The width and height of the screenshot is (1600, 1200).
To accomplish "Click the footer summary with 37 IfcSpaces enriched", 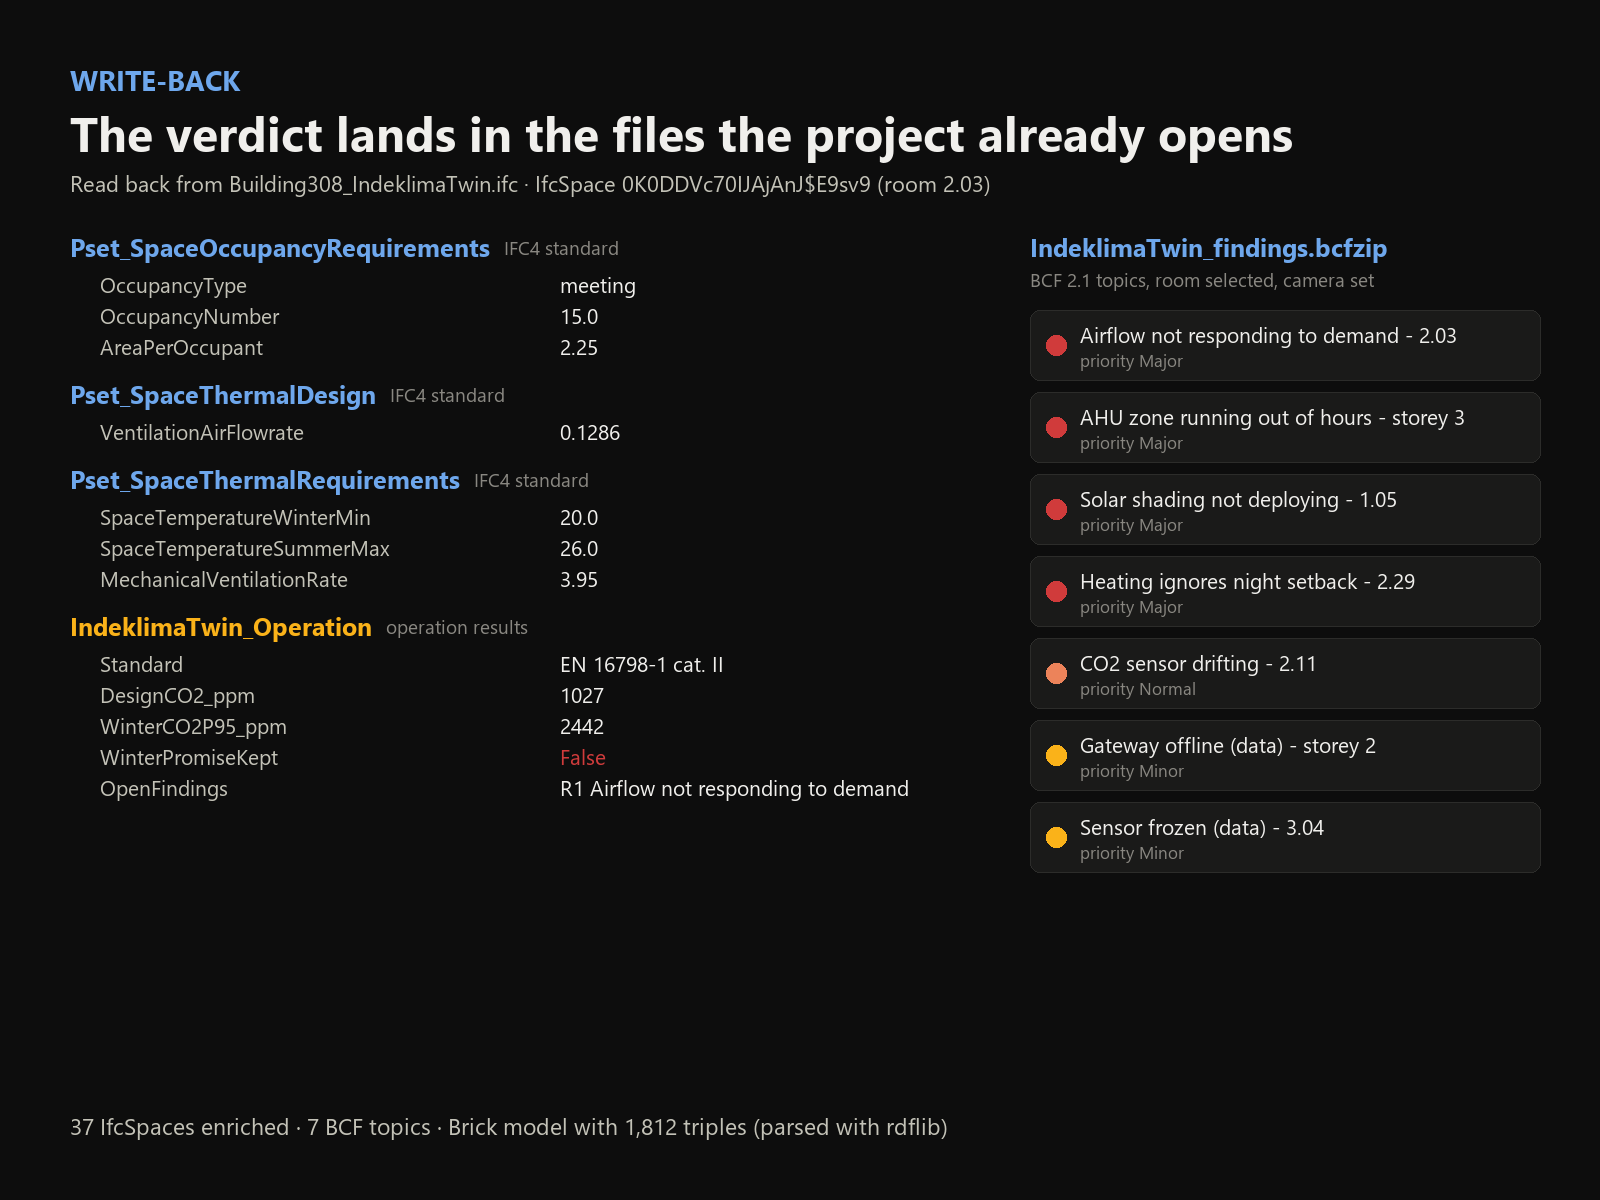I will (509, 1127).
